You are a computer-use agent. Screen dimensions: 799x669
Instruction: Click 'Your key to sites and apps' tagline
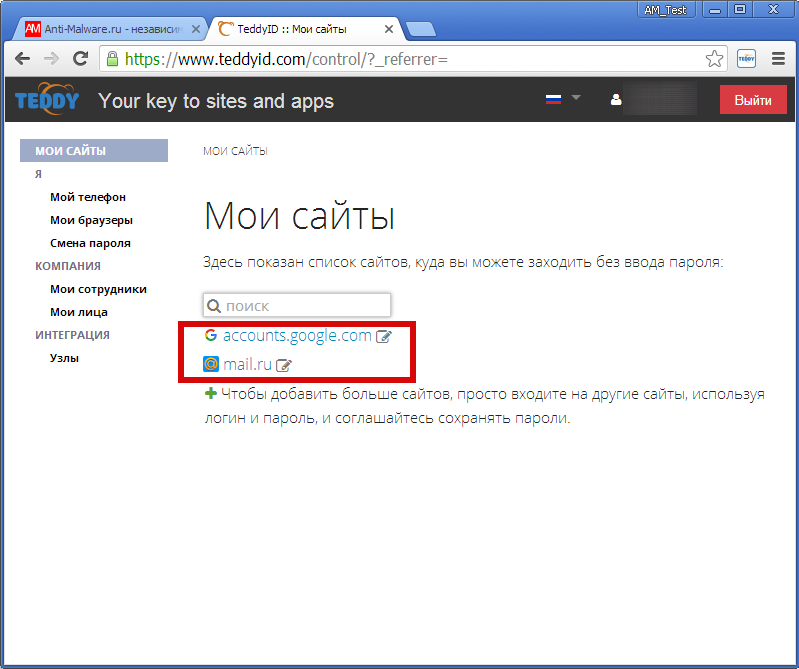tap(216, 101)
